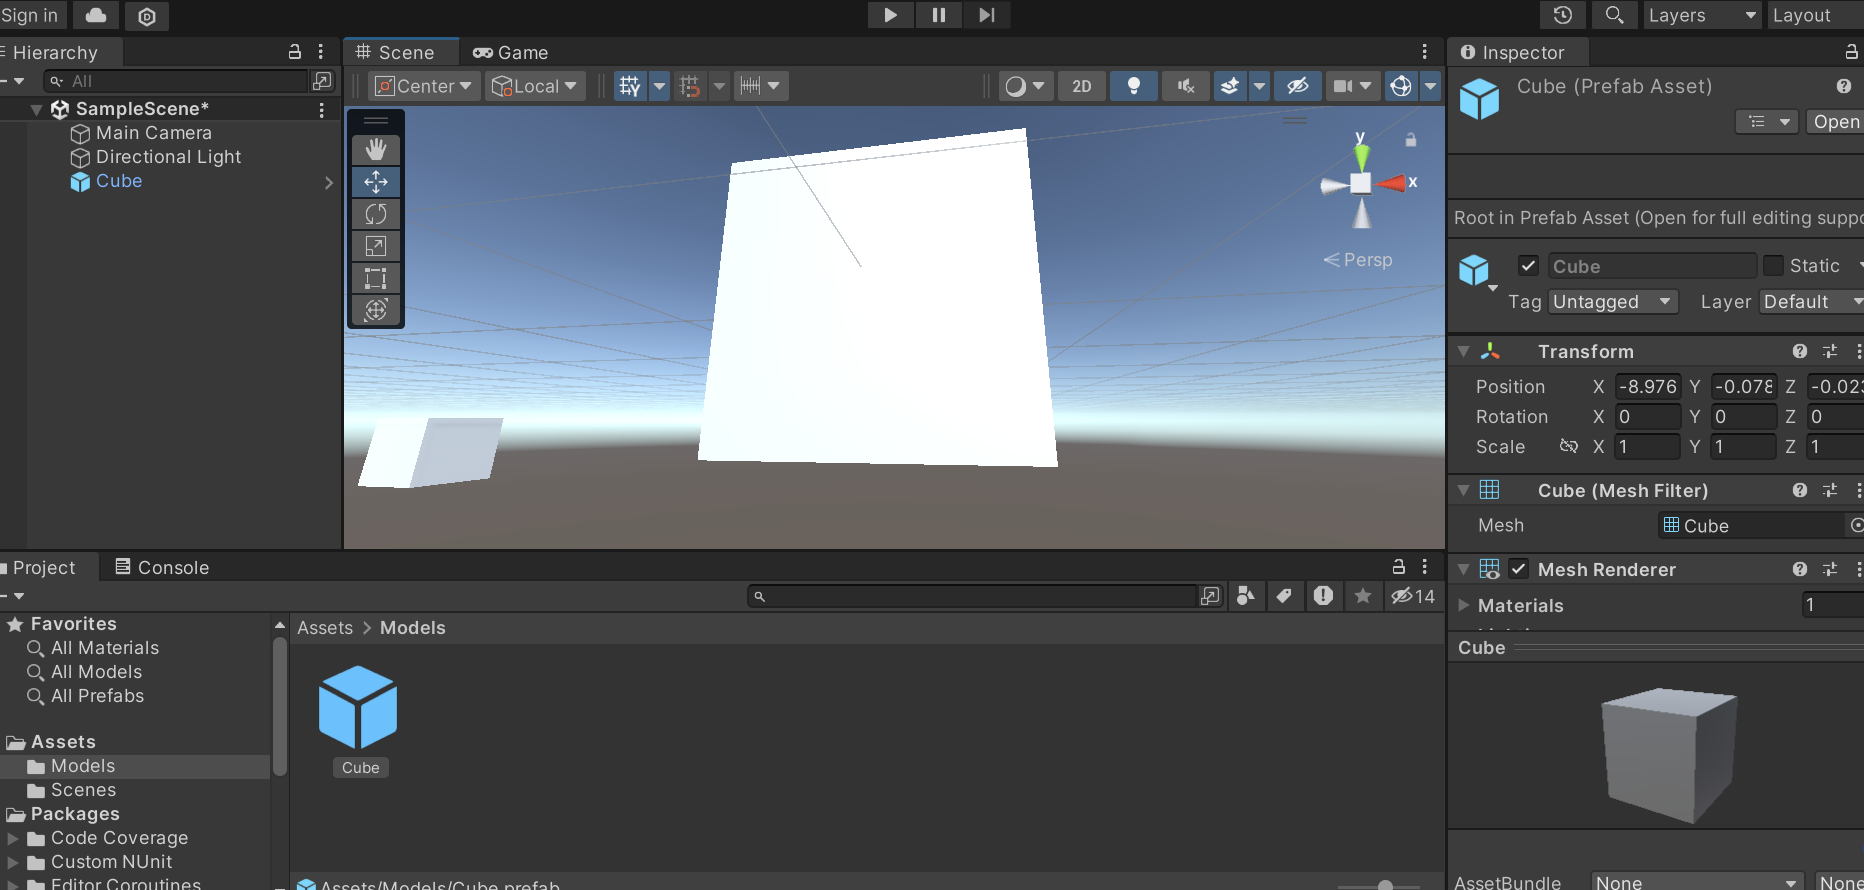
Task: Collapse the Cube Mesh Filter component
Action: (x=1464, y=490)
